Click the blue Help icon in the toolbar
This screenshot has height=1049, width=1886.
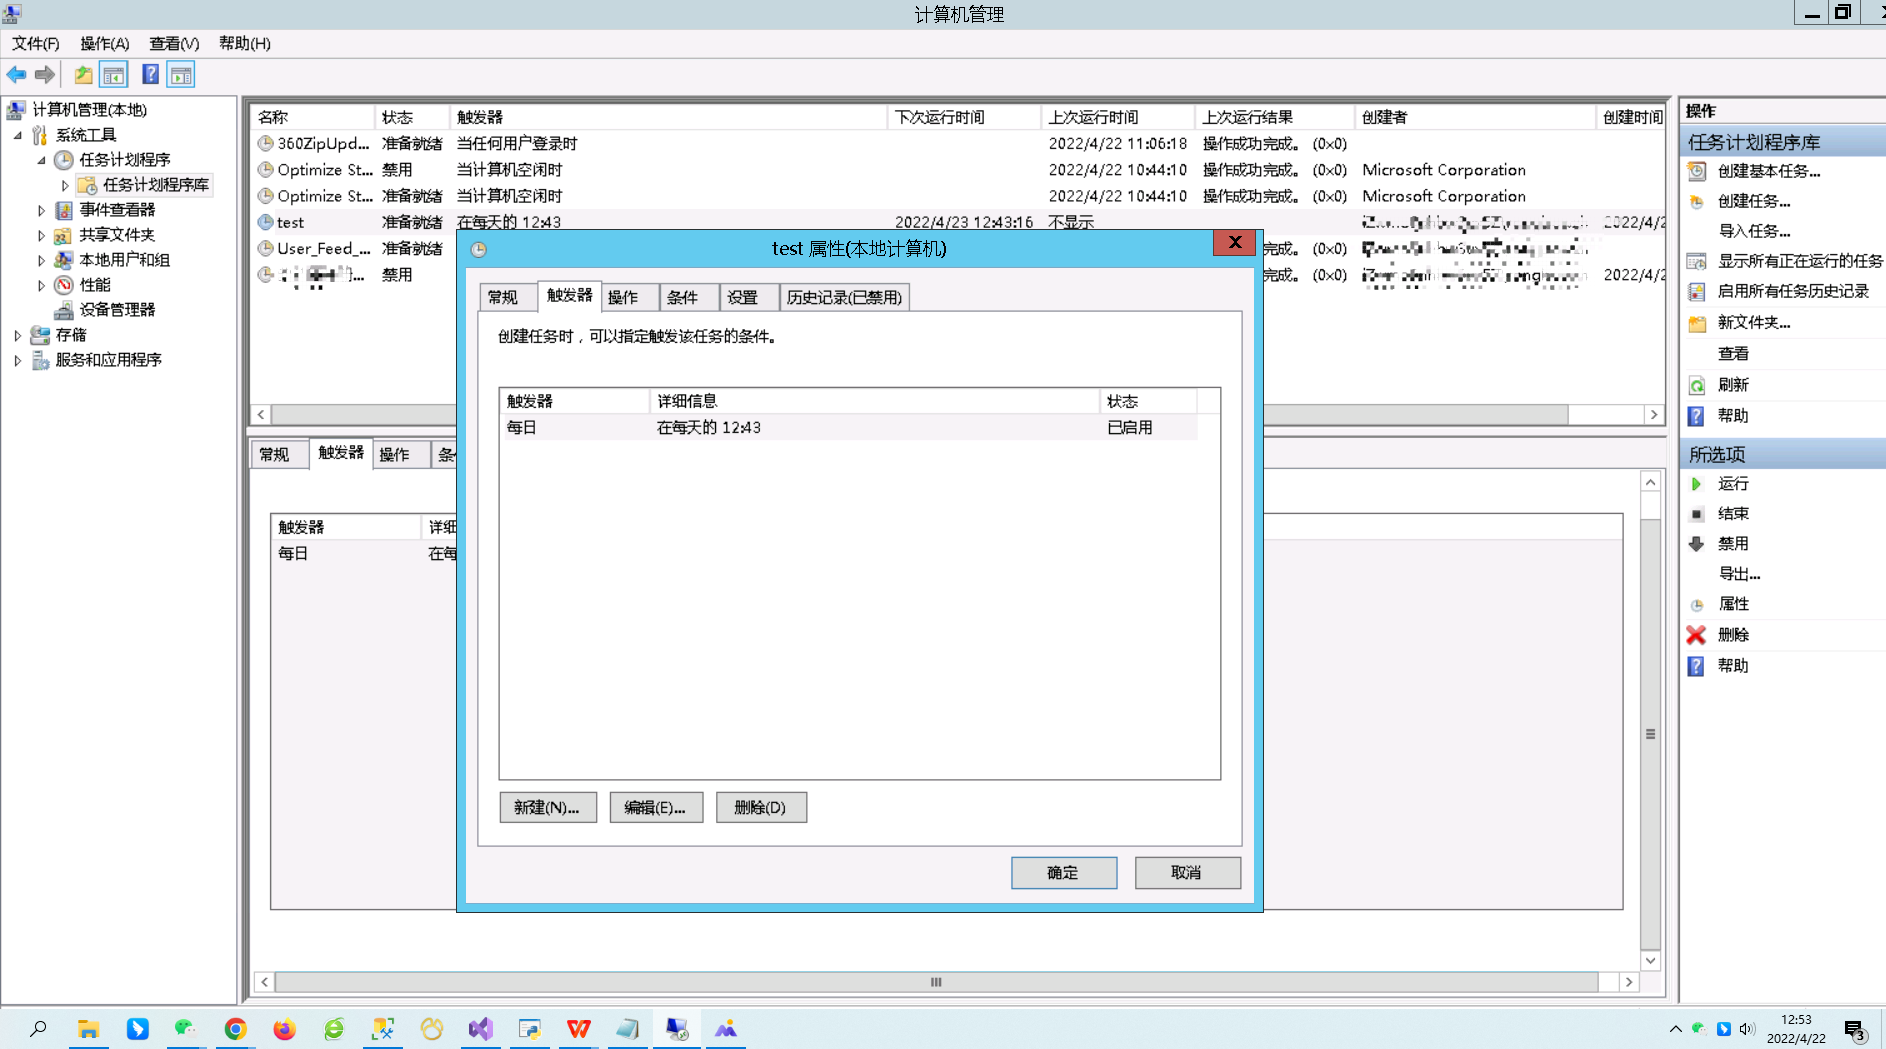(x=150, y=74)
